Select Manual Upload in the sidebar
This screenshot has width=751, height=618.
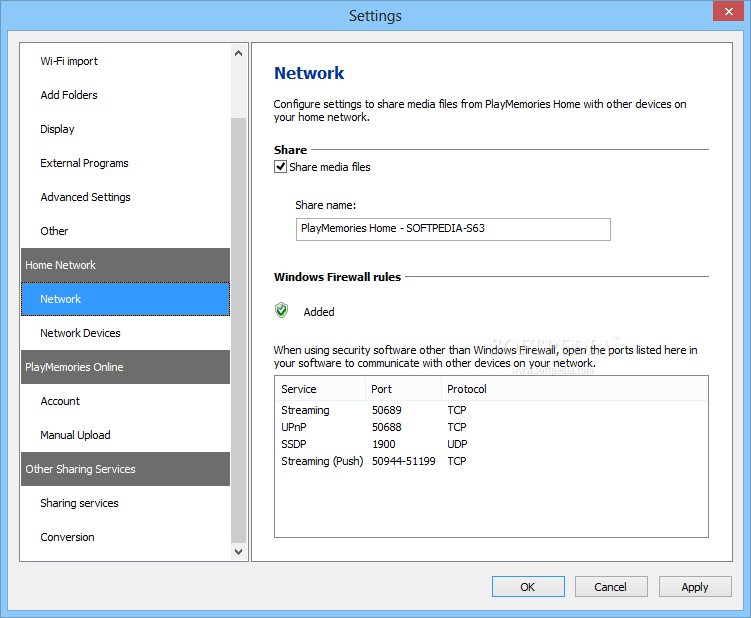(125, 435)
